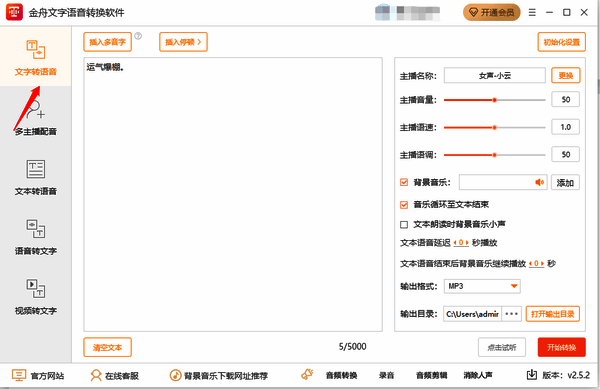600x389 pixels.
Task: Open the 官方网站 link
Action: point(47,376)
